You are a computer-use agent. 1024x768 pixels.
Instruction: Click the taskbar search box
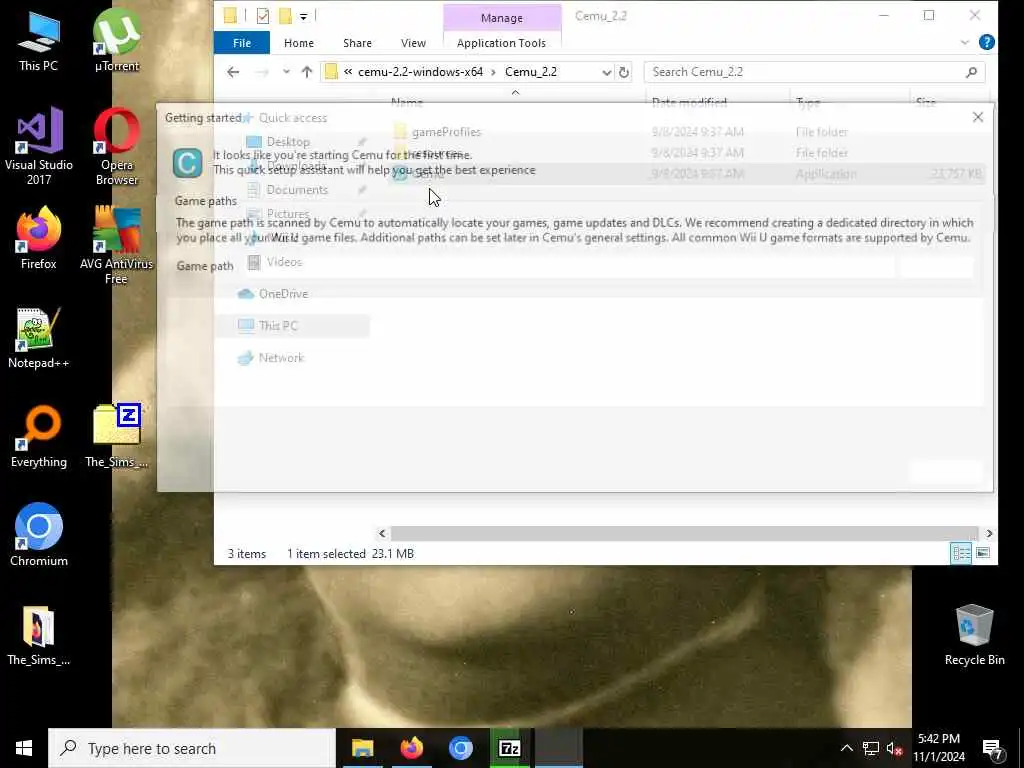192,748
